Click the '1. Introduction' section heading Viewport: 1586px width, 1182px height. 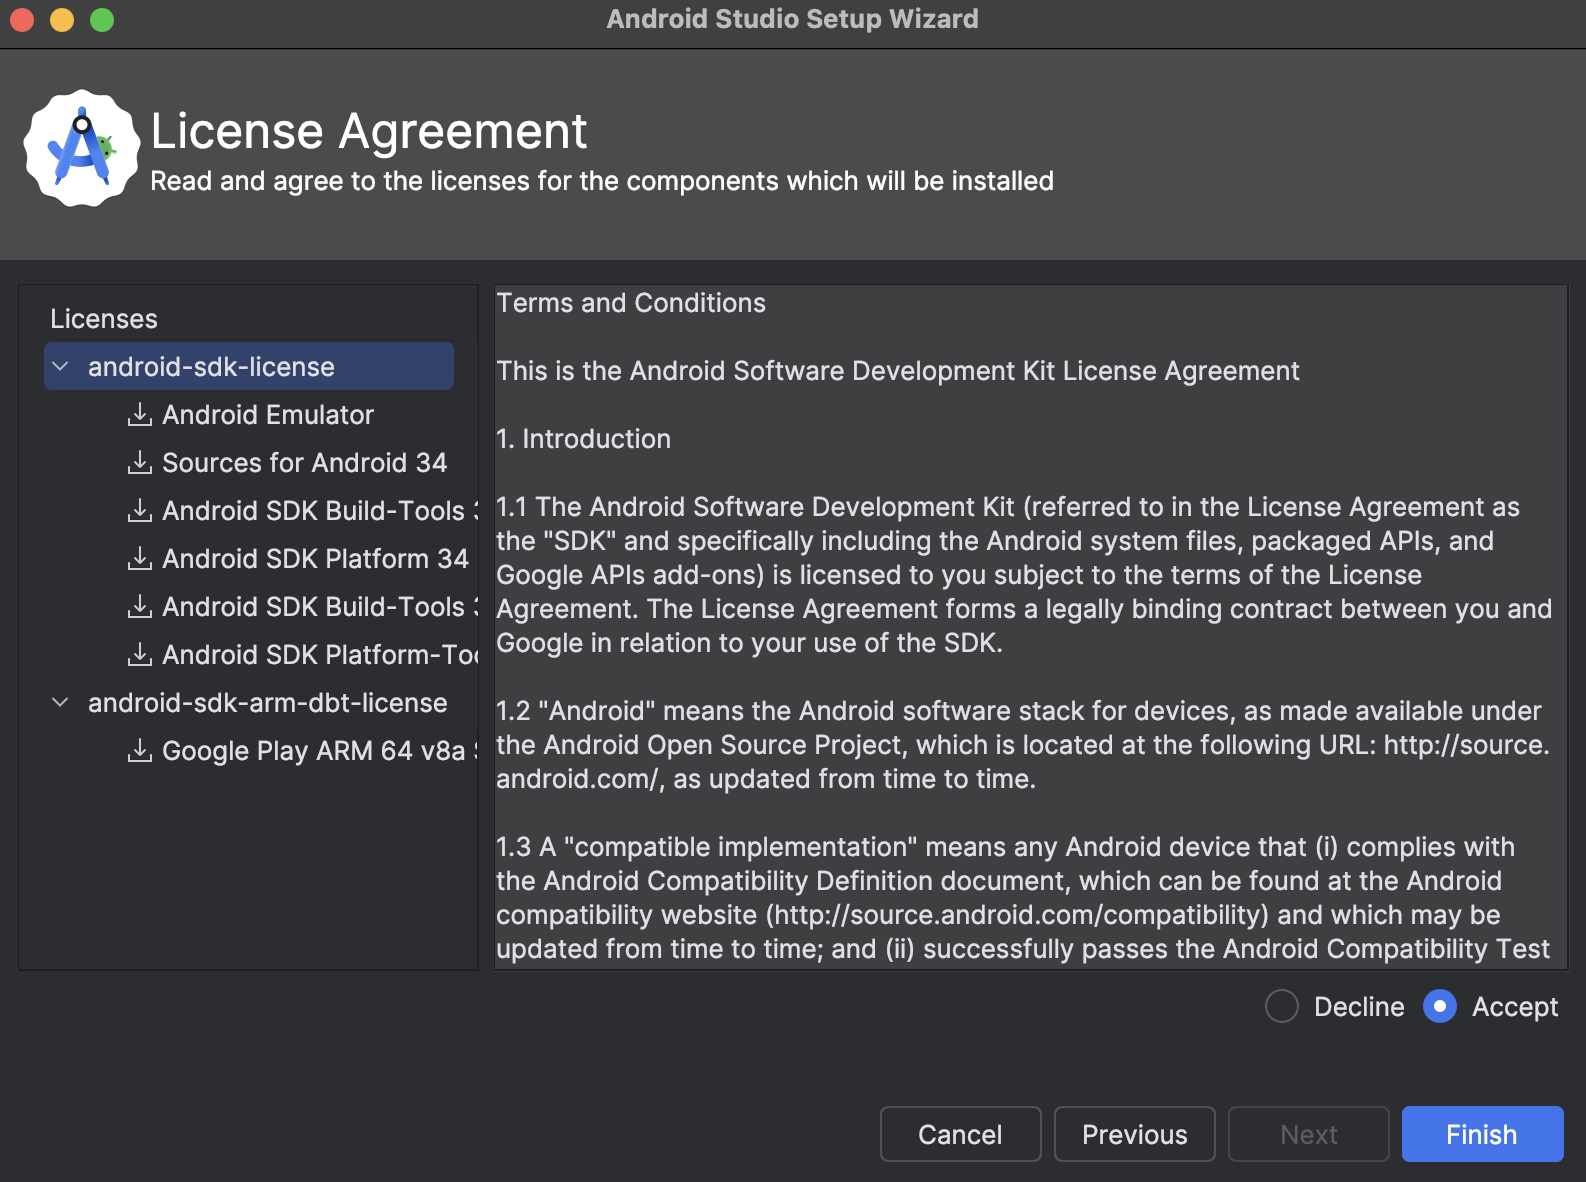(x=583, y=439)
